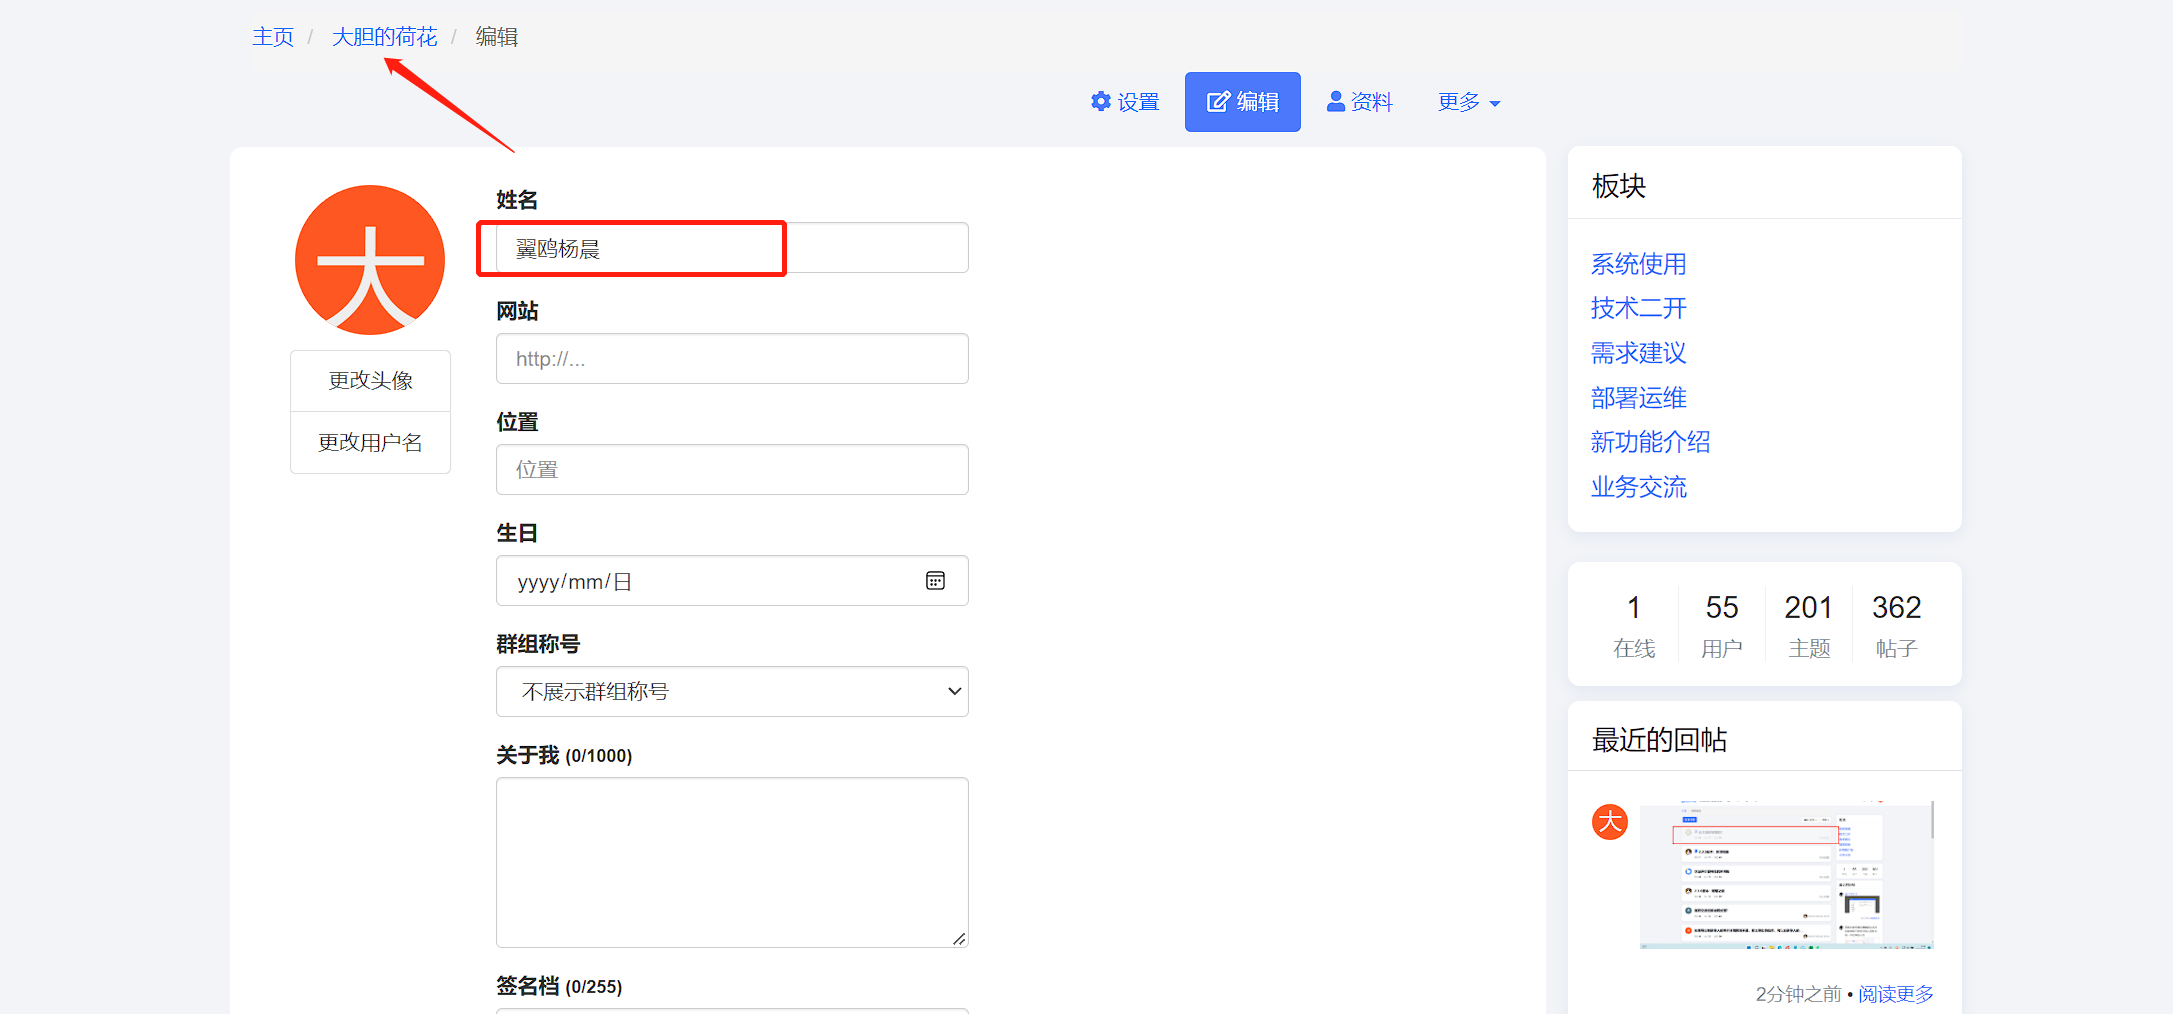
Task: Click the 关于我 text area
Action: point(732,862)
